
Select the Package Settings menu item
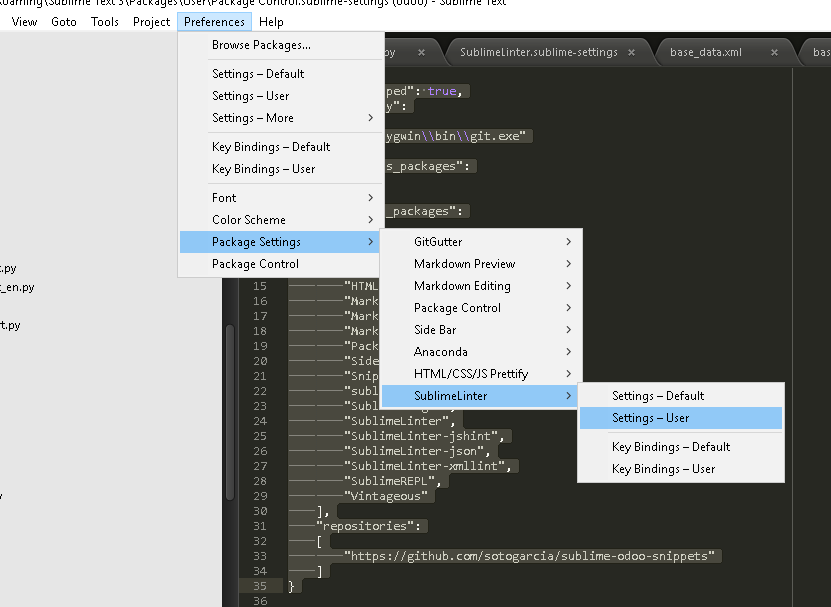280,242
